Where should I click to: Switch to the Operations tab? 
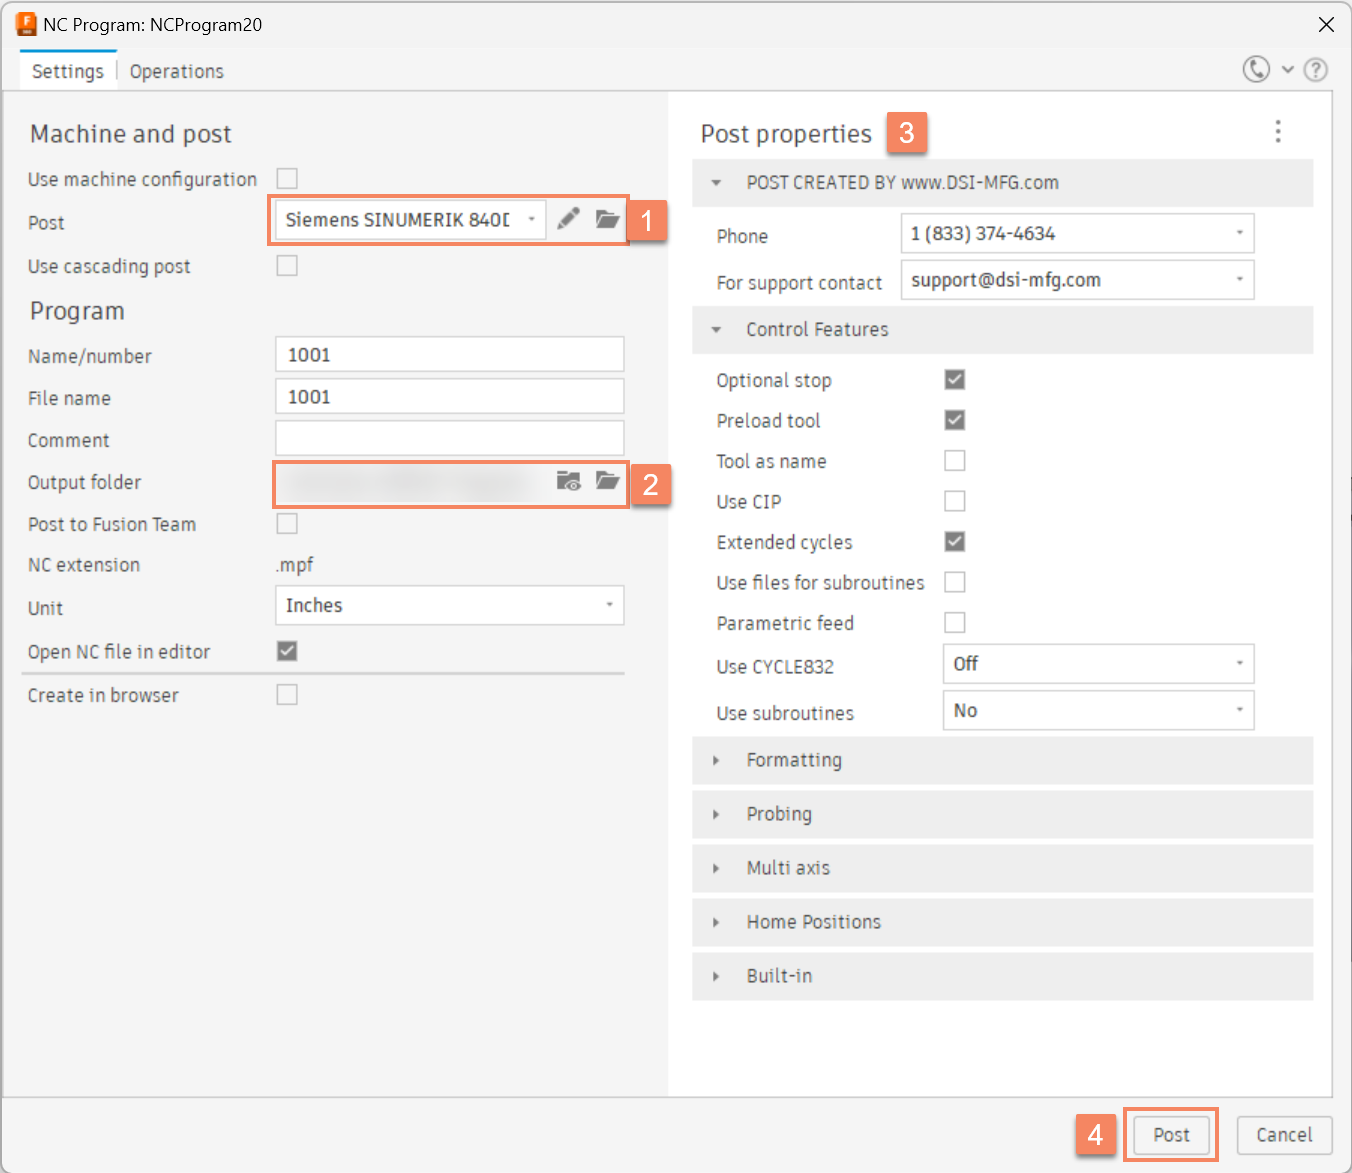pos(176,71)
